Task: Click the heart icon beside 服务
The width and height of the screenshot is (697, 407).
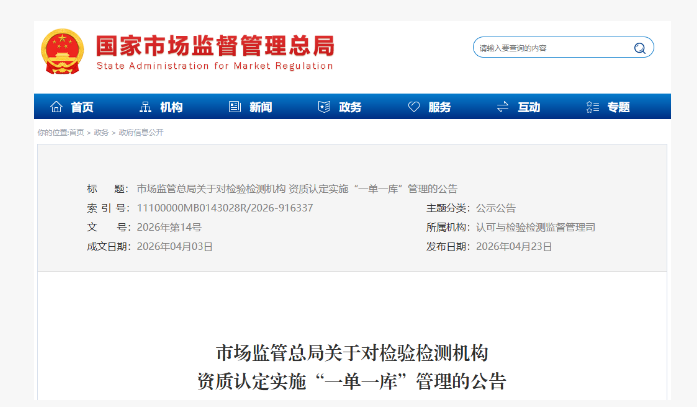Action: tap(414, 107)
